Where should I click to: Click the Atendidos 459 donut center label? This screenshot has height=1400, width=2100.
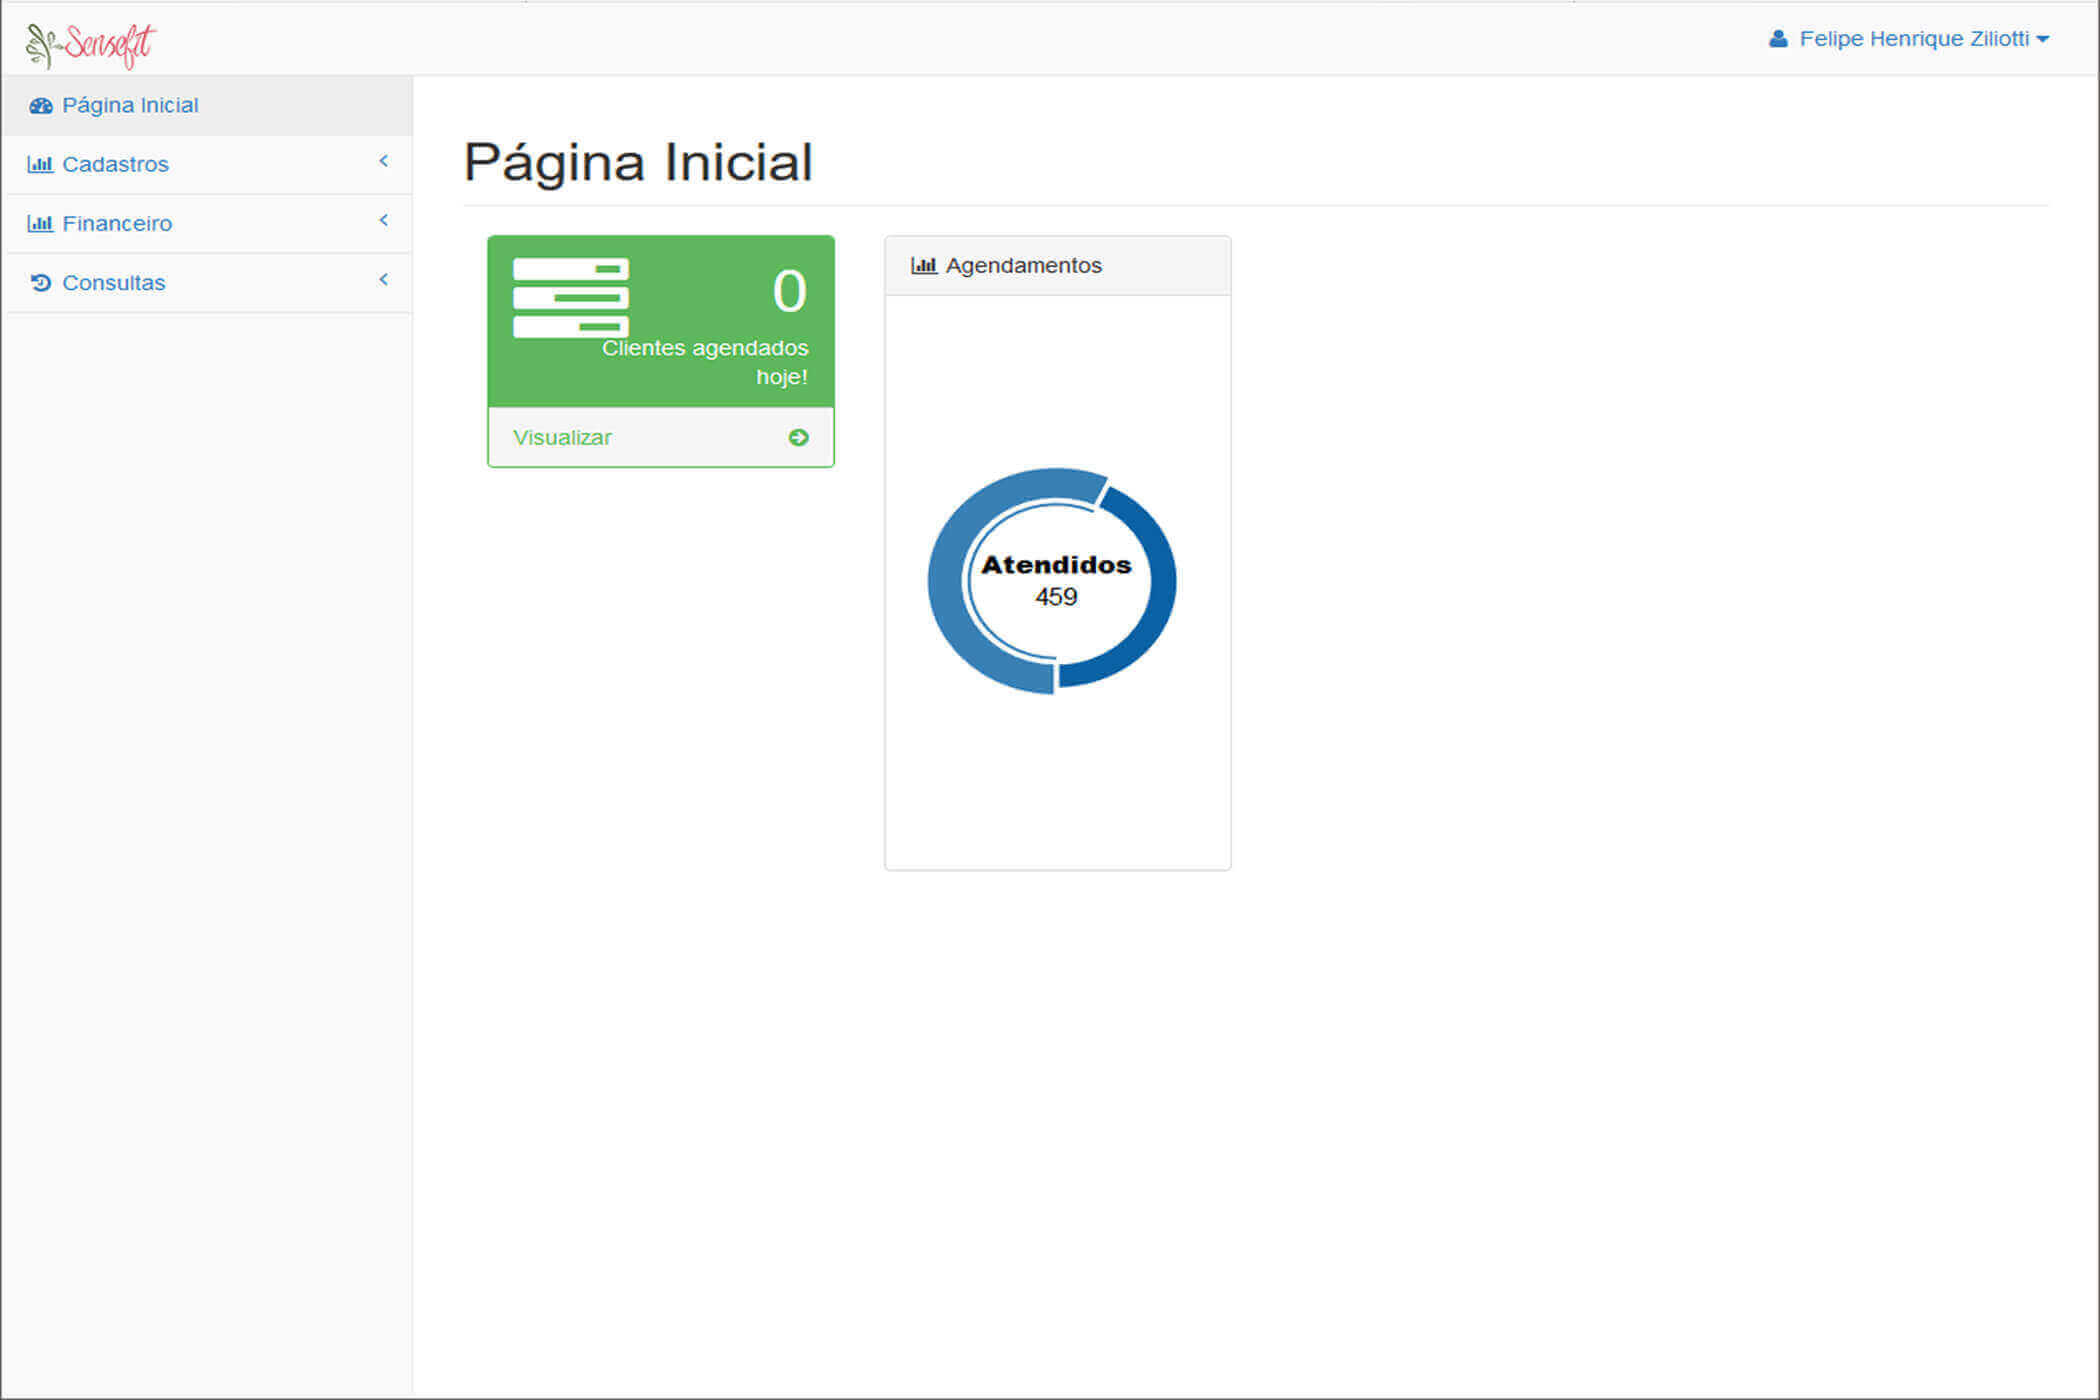pos(1056,581)
